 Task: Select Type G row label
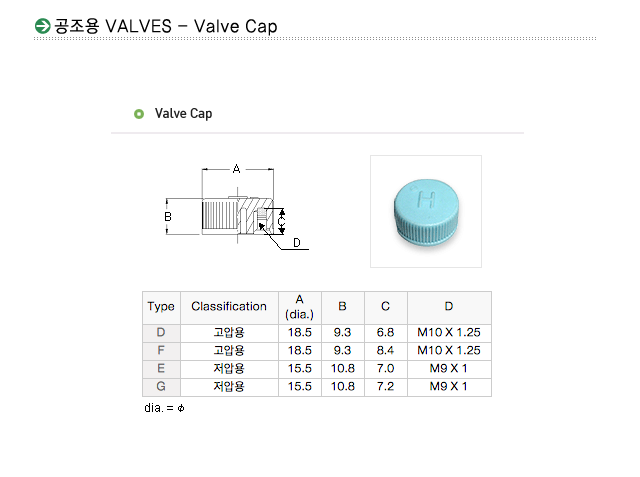pos(161,386)
